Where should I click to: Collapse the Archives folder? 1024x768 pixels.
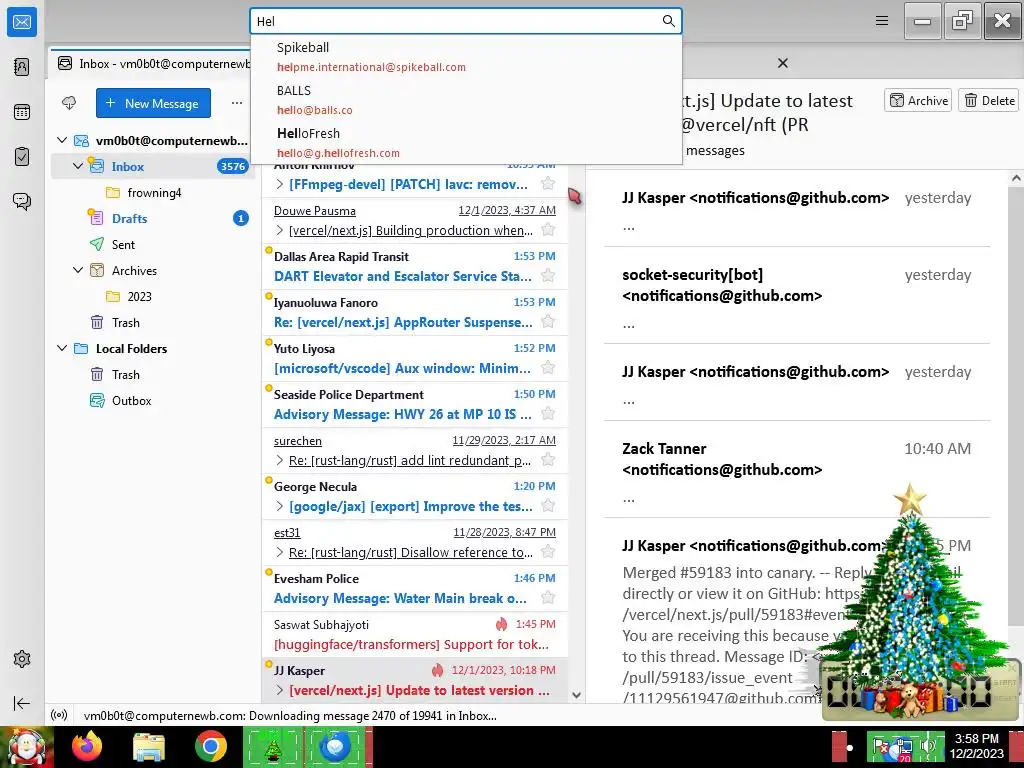(x=78, y=270)
